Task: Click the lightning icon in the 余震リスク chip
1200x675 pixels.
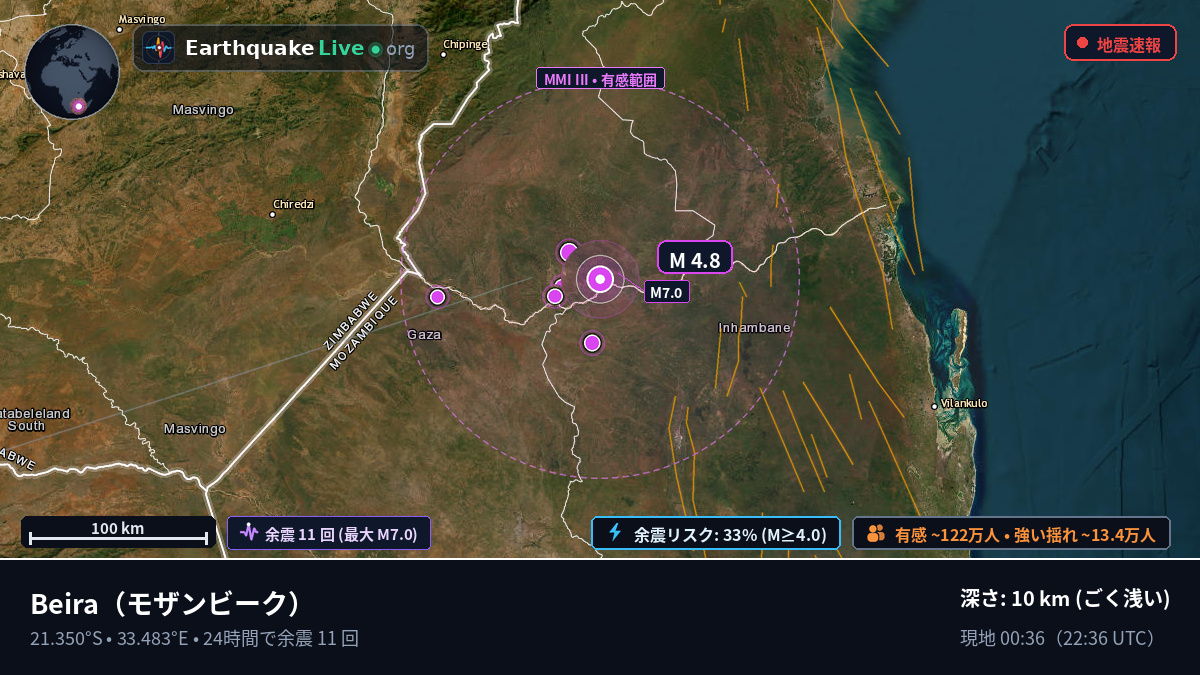Action: (615, 533)
